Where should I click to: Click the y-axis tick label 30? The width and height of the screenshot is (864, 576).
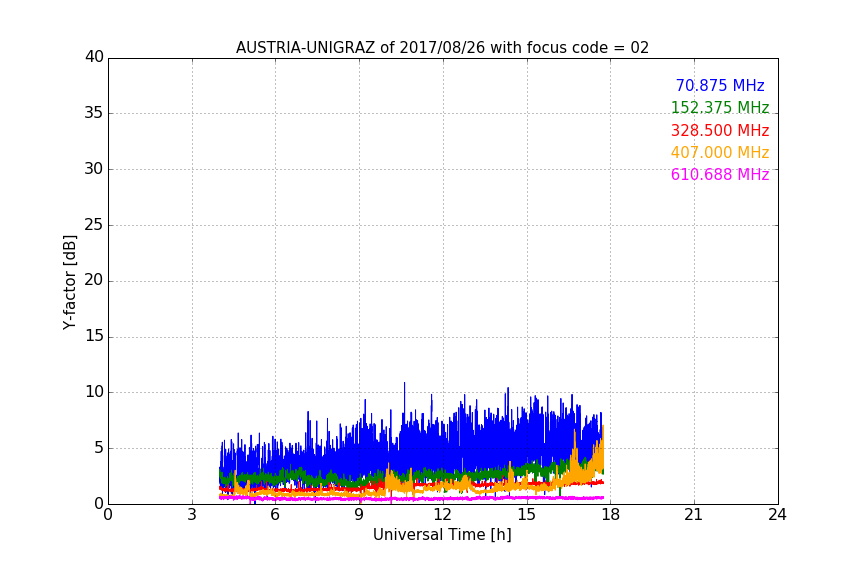point(94,169)
